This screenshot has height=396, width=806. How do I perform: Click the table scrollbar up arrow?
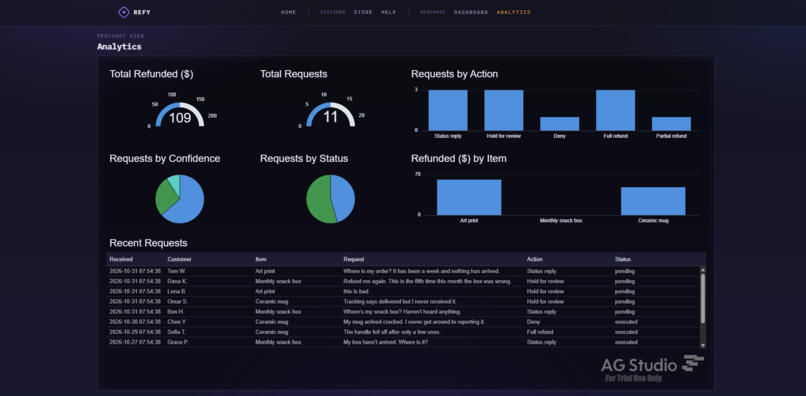coord(703,269)
